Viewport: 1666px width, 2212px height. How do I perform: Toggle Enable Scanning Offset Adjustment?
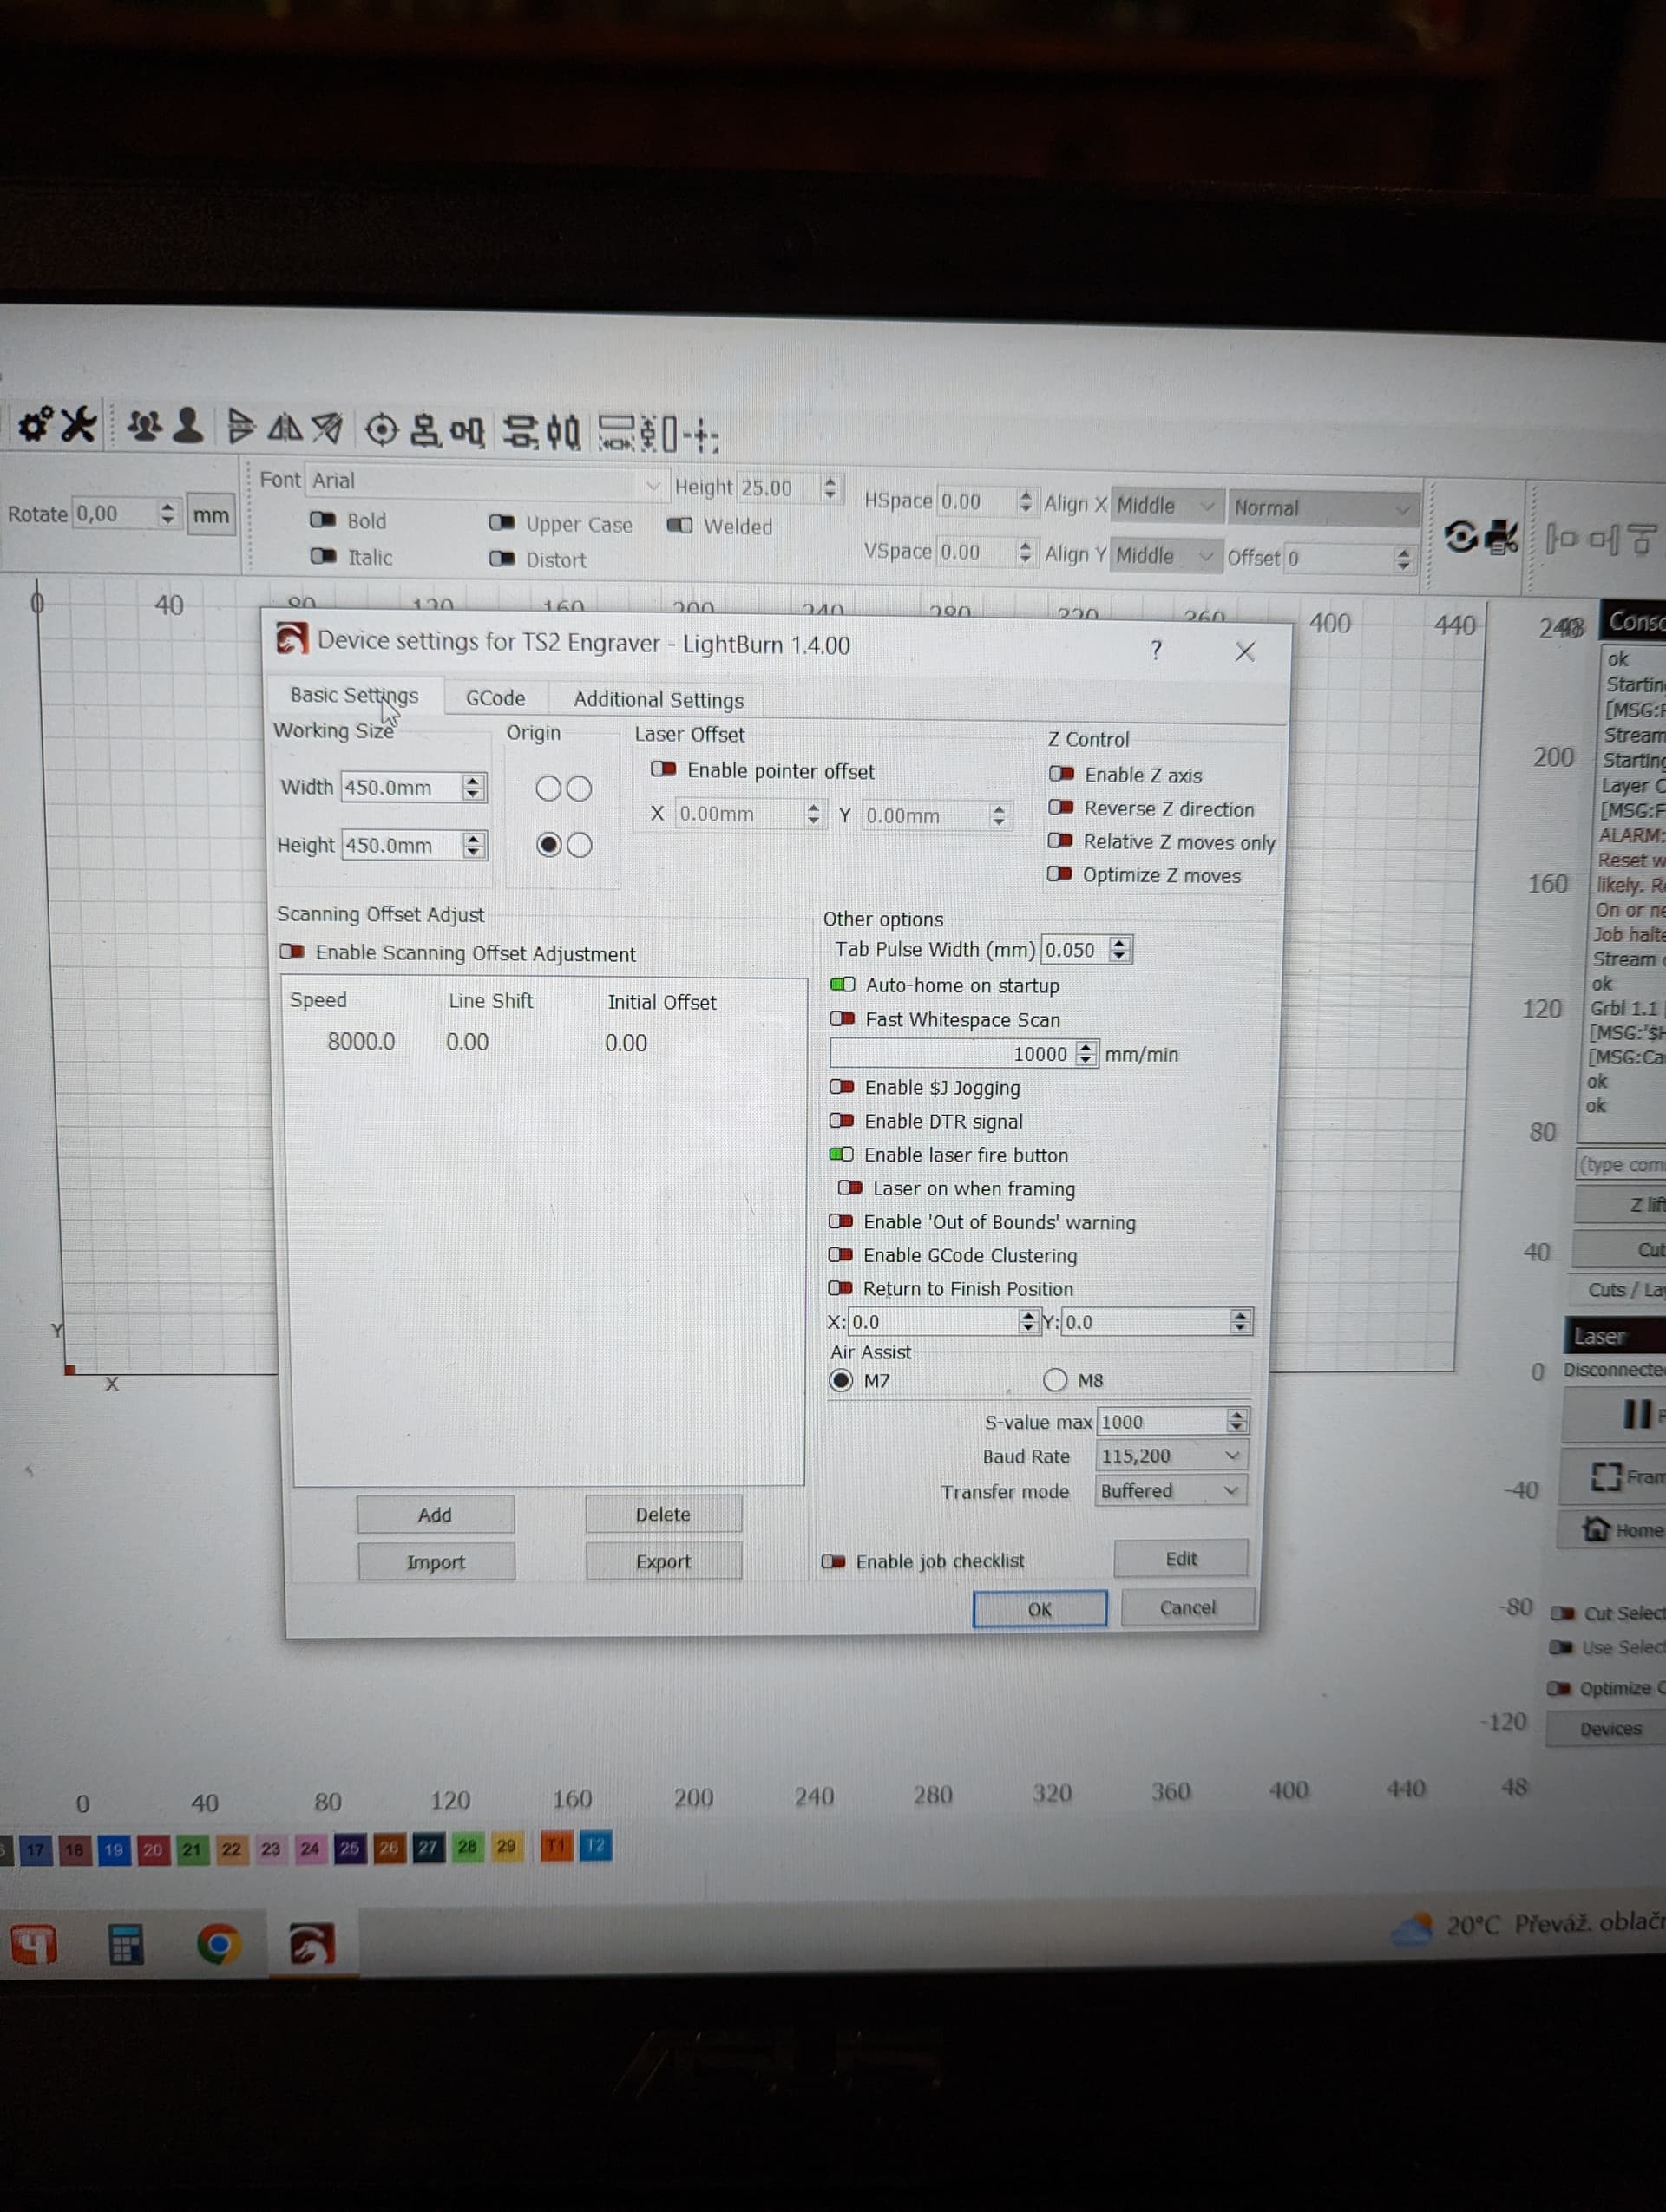pyautogui.click(x=292, y=951)
